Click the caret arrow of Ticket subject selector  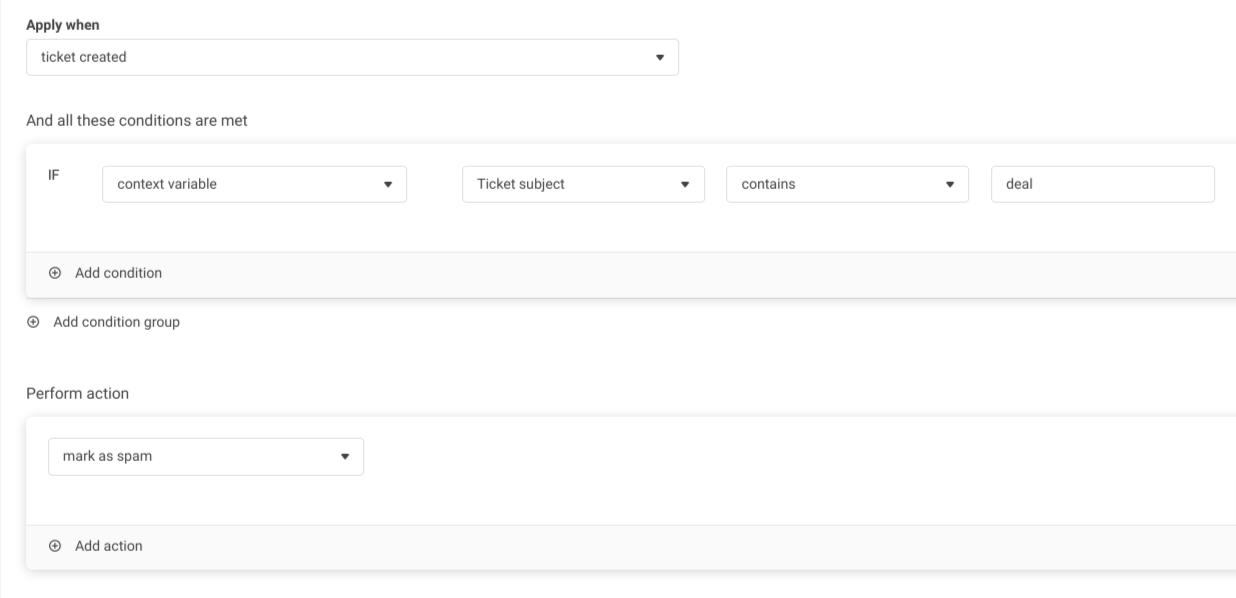tap(685, 185)
